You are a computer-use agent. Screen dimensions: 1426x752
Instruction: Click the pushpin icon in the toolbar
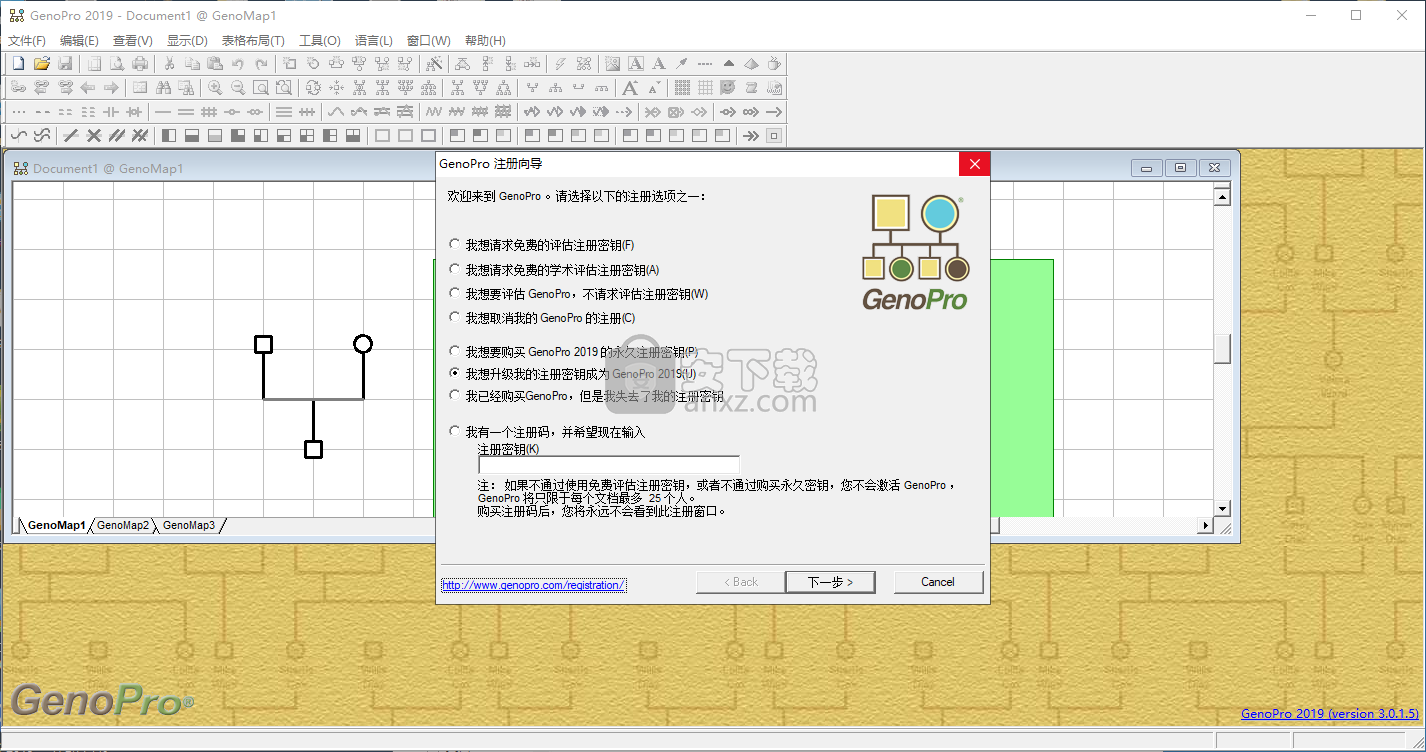pos(681,63)
